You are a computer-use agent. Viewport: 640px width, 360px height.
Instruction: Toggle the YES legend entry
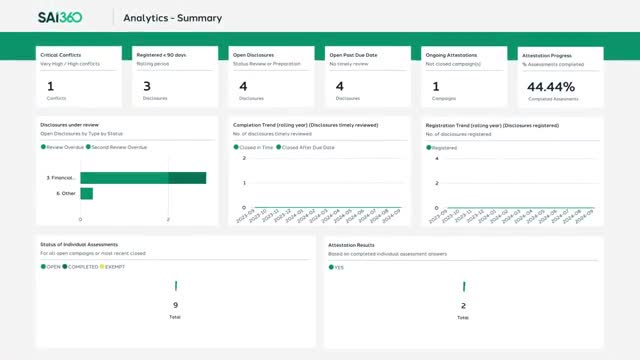click(336, 267)
